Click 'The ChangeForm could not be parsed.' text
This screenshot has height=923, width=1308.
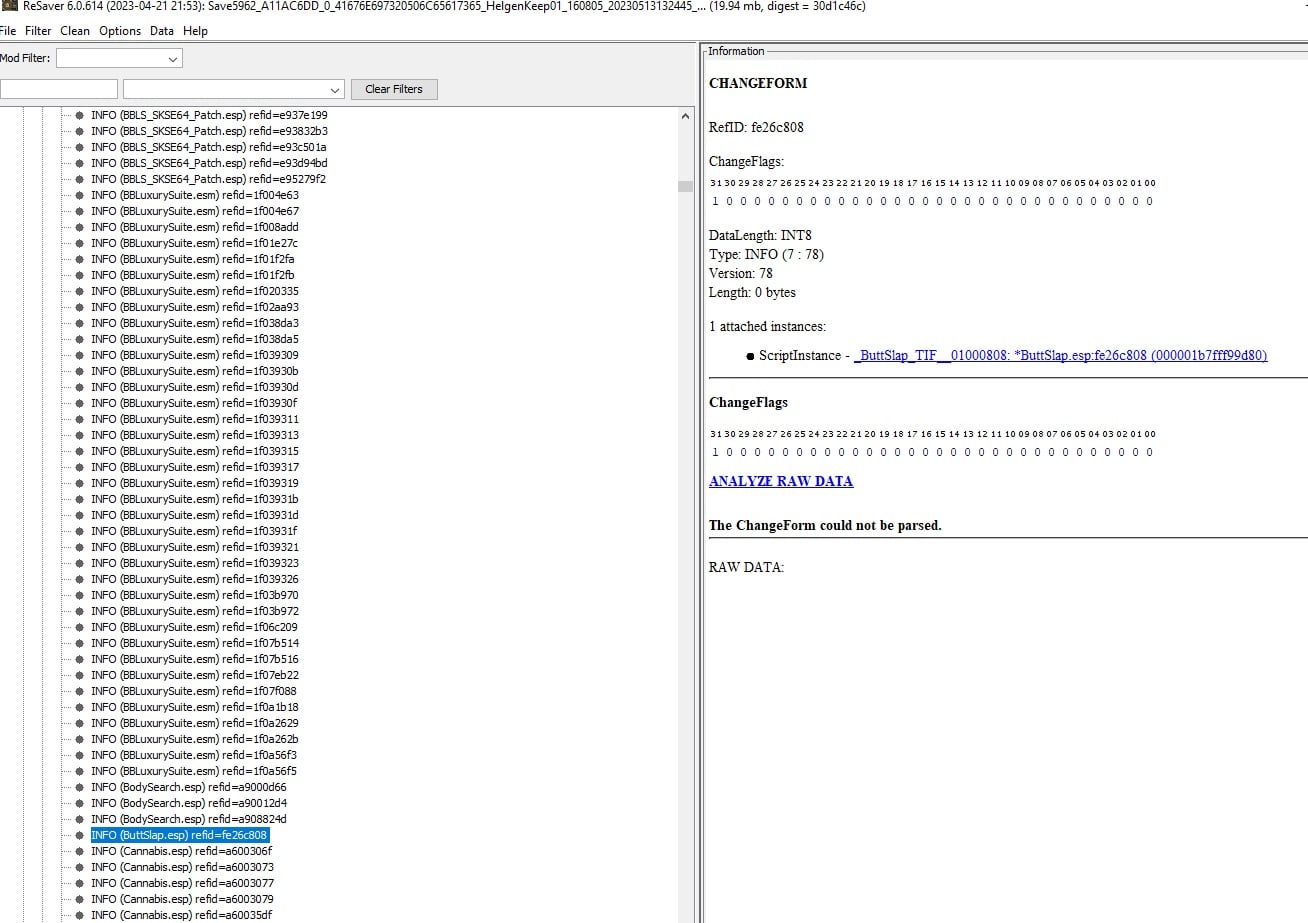pyautogui.click(x=825, y=525)
